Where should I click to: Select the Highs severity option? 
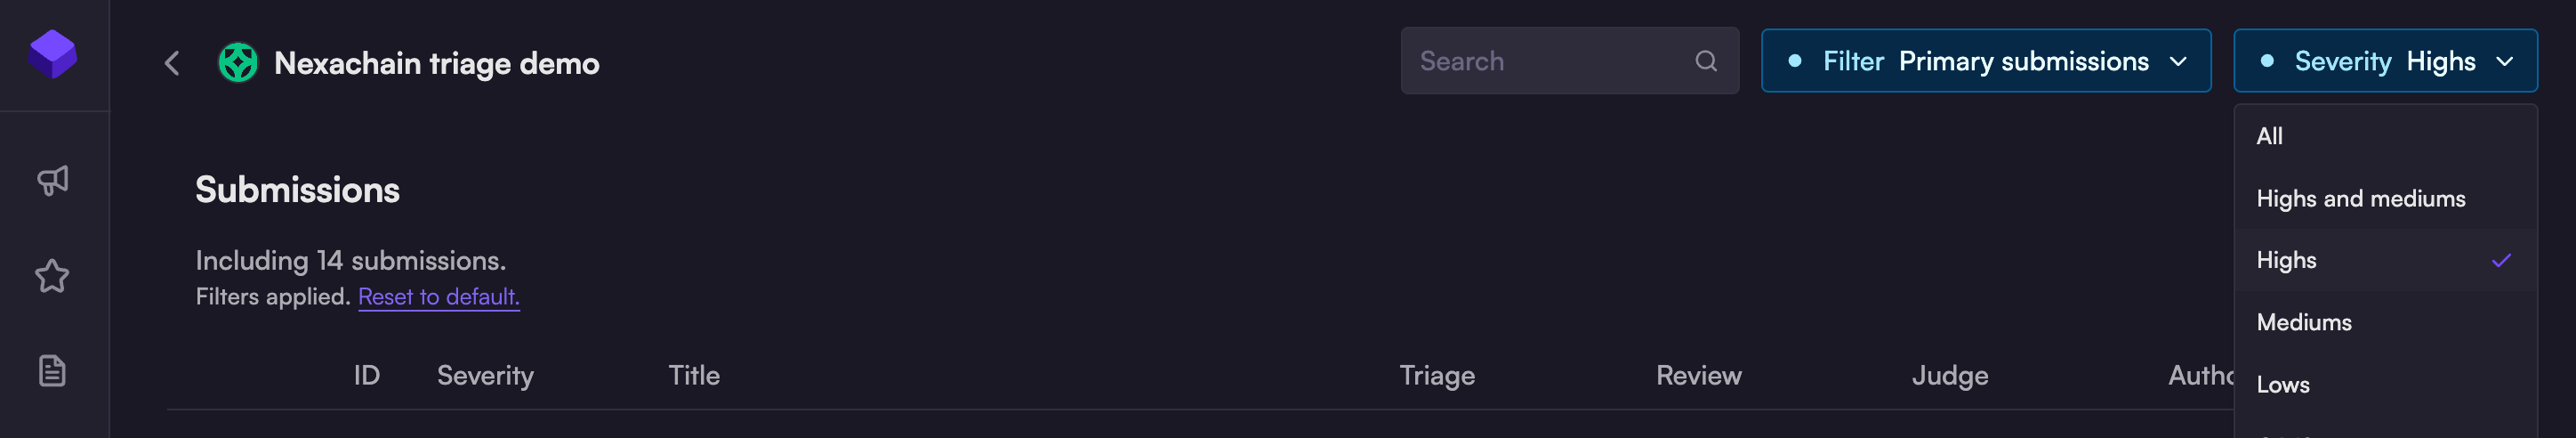pyautogui.click(x=2286, y=260)
